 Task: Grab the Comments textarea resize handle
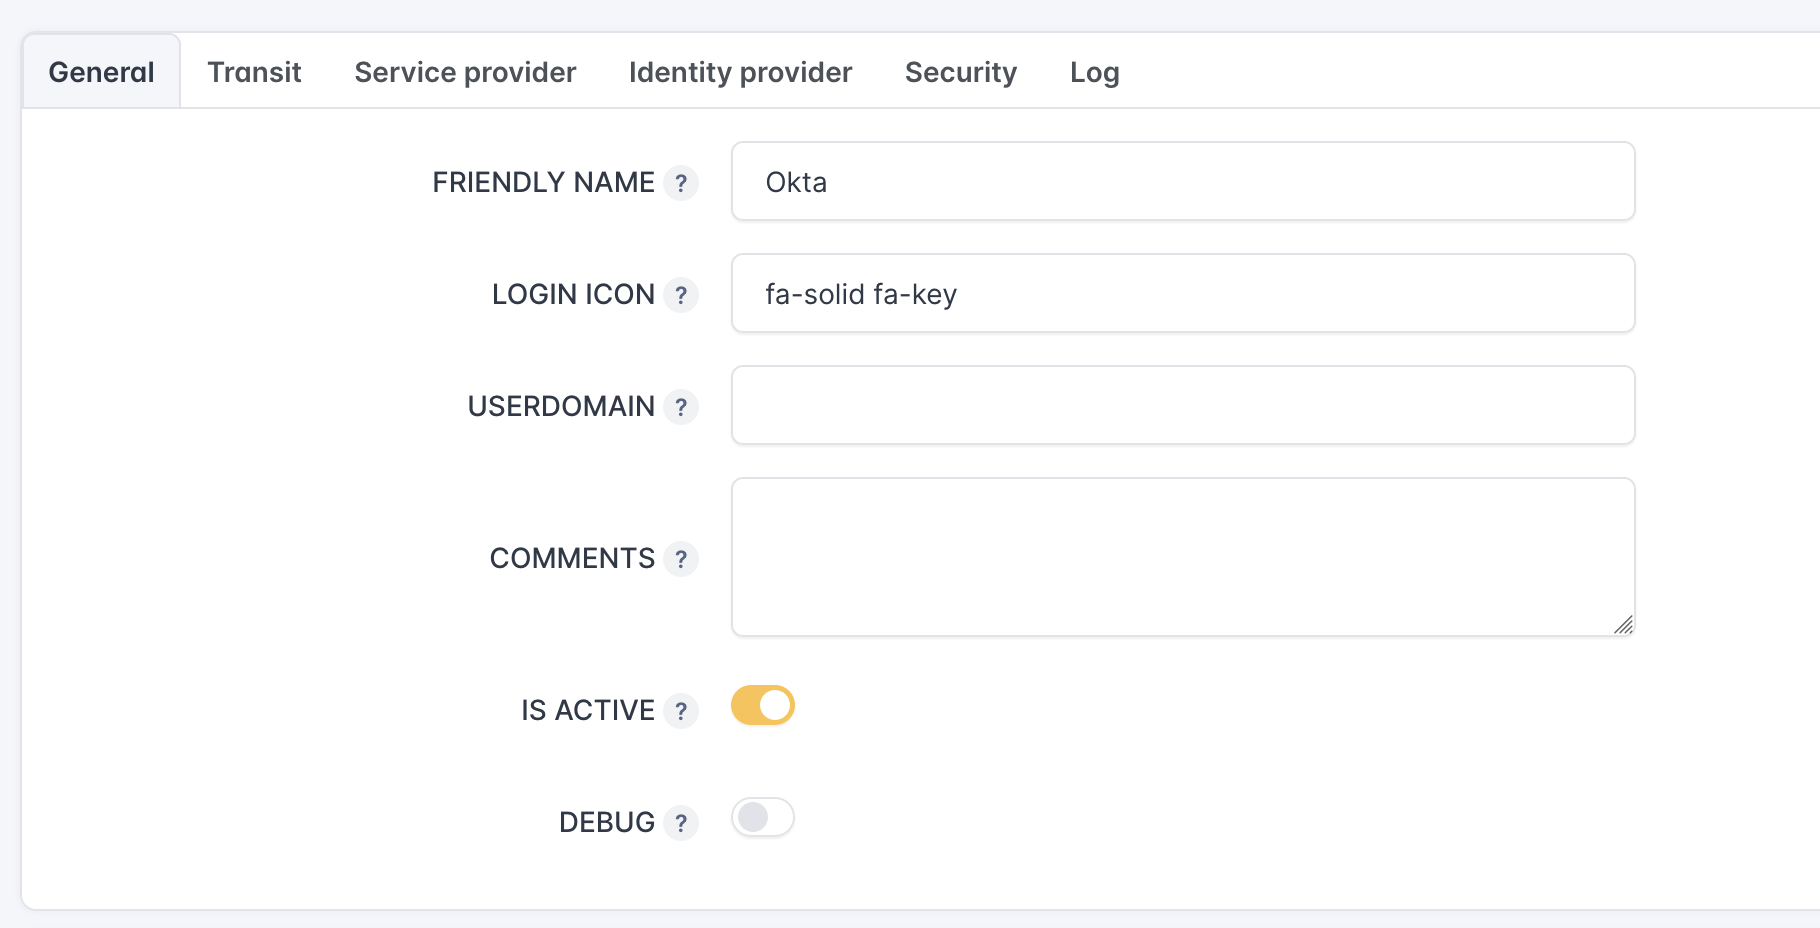coord(1623,625)
